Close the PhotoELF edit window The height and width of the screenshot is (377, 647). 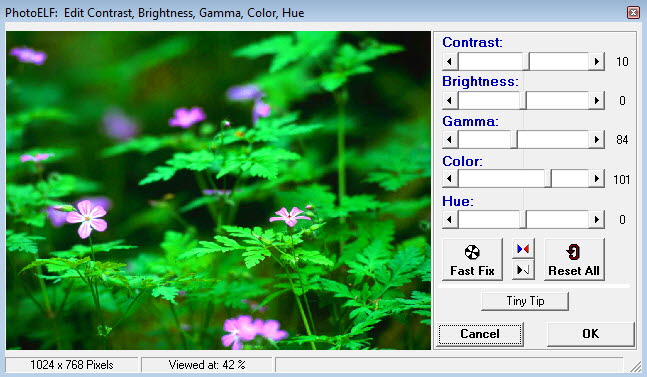(633, 13)
